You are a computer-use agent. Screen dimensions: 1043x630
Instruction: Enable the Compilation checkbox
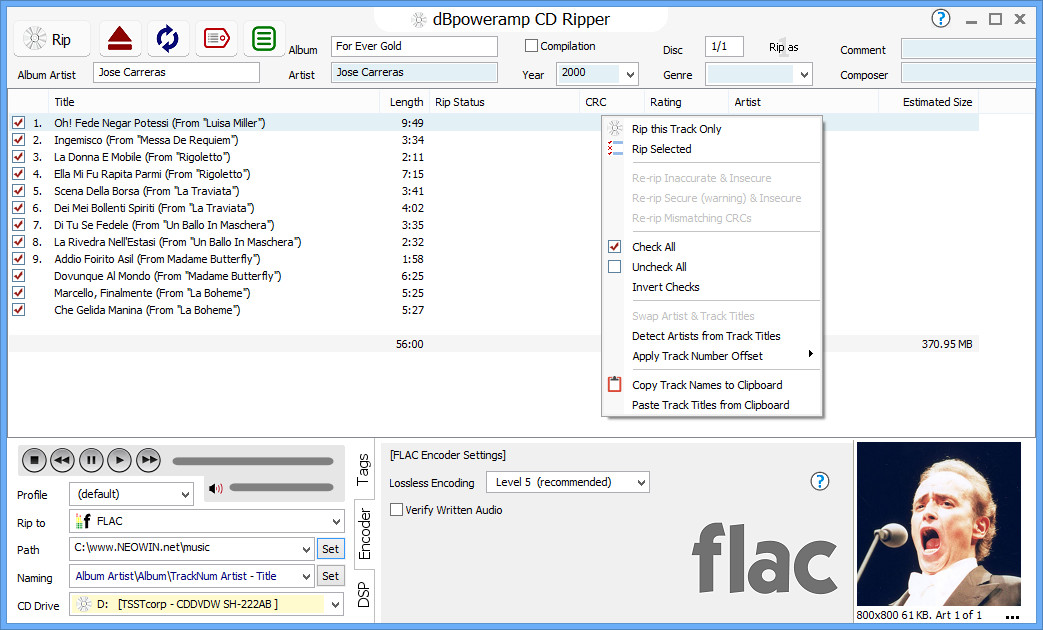pyautogui.click(x=531, y=45)
